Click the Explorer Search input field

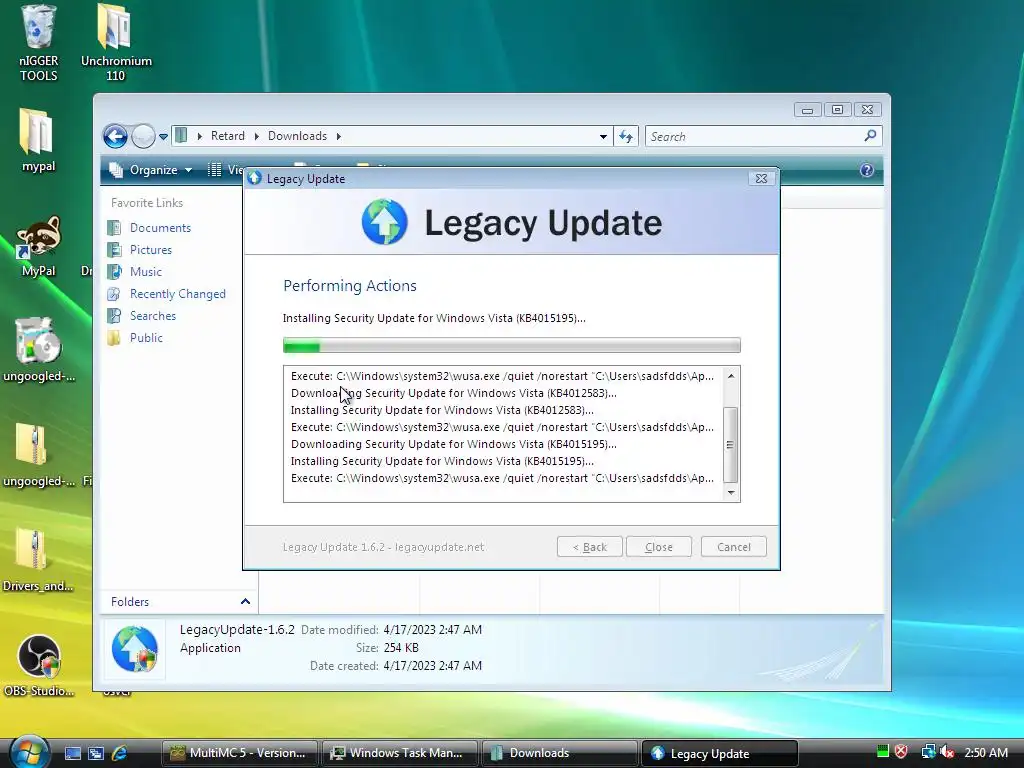[754, 136]
